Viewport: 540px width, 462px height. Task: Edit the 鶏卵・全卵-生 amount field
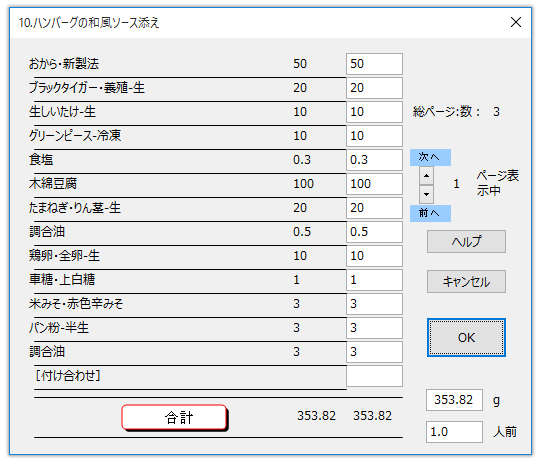374,256
